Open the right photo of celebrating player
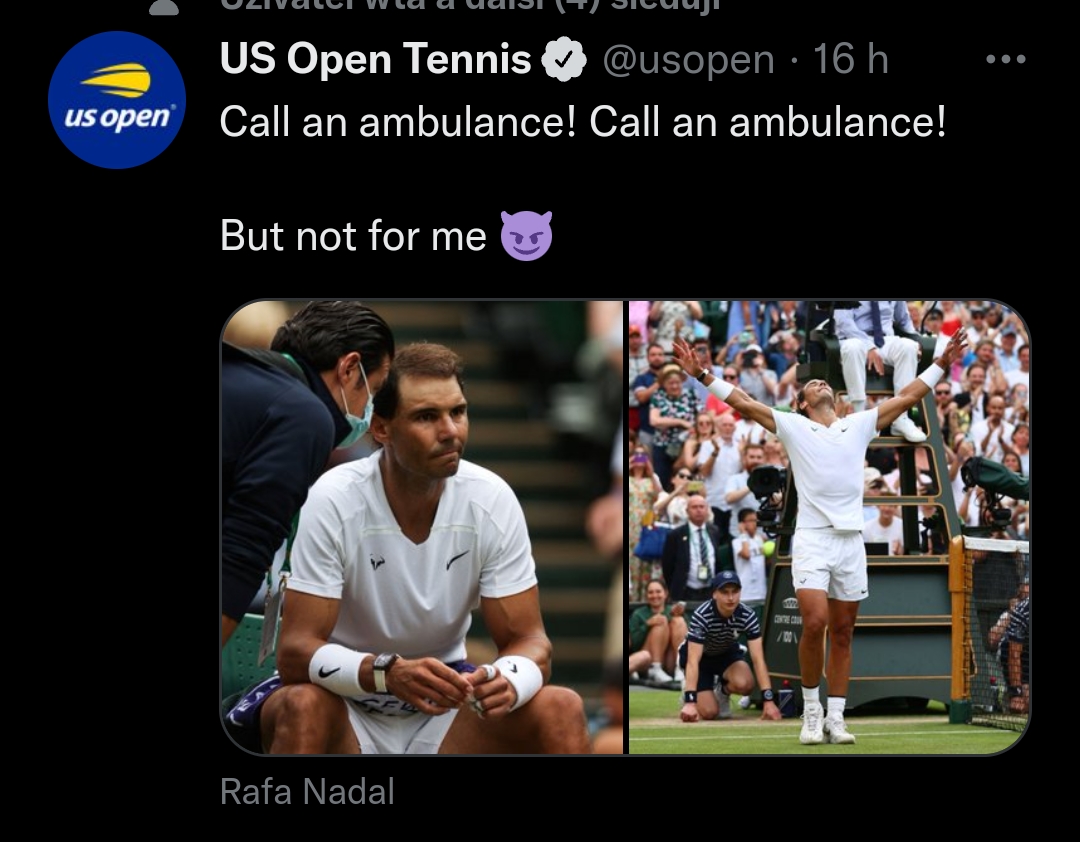This screenshot has height=842, width=1080. tap(829, 527)
